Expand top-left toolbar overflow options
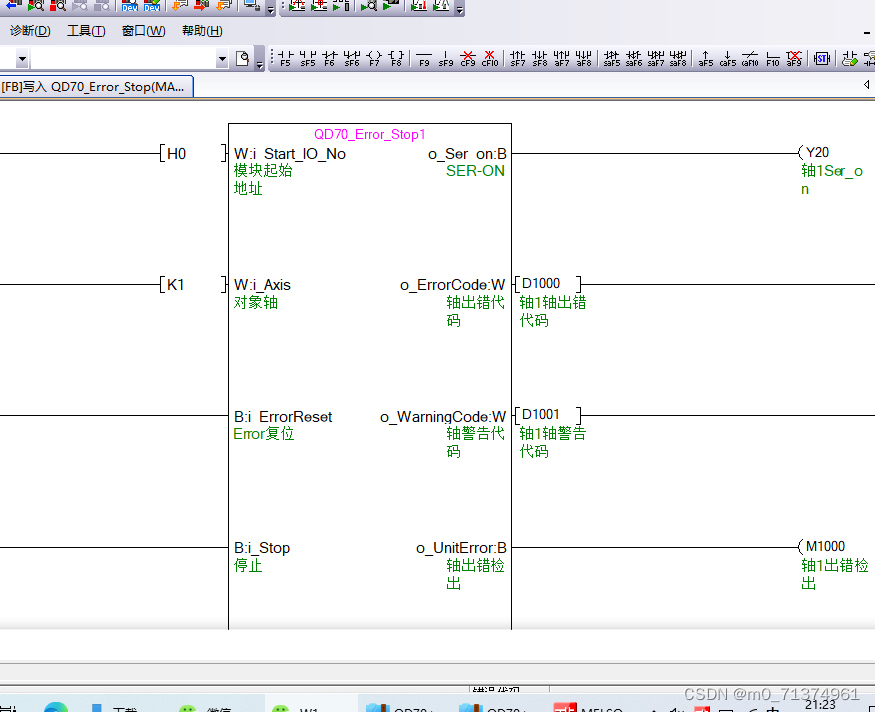 tap(270, 9)
